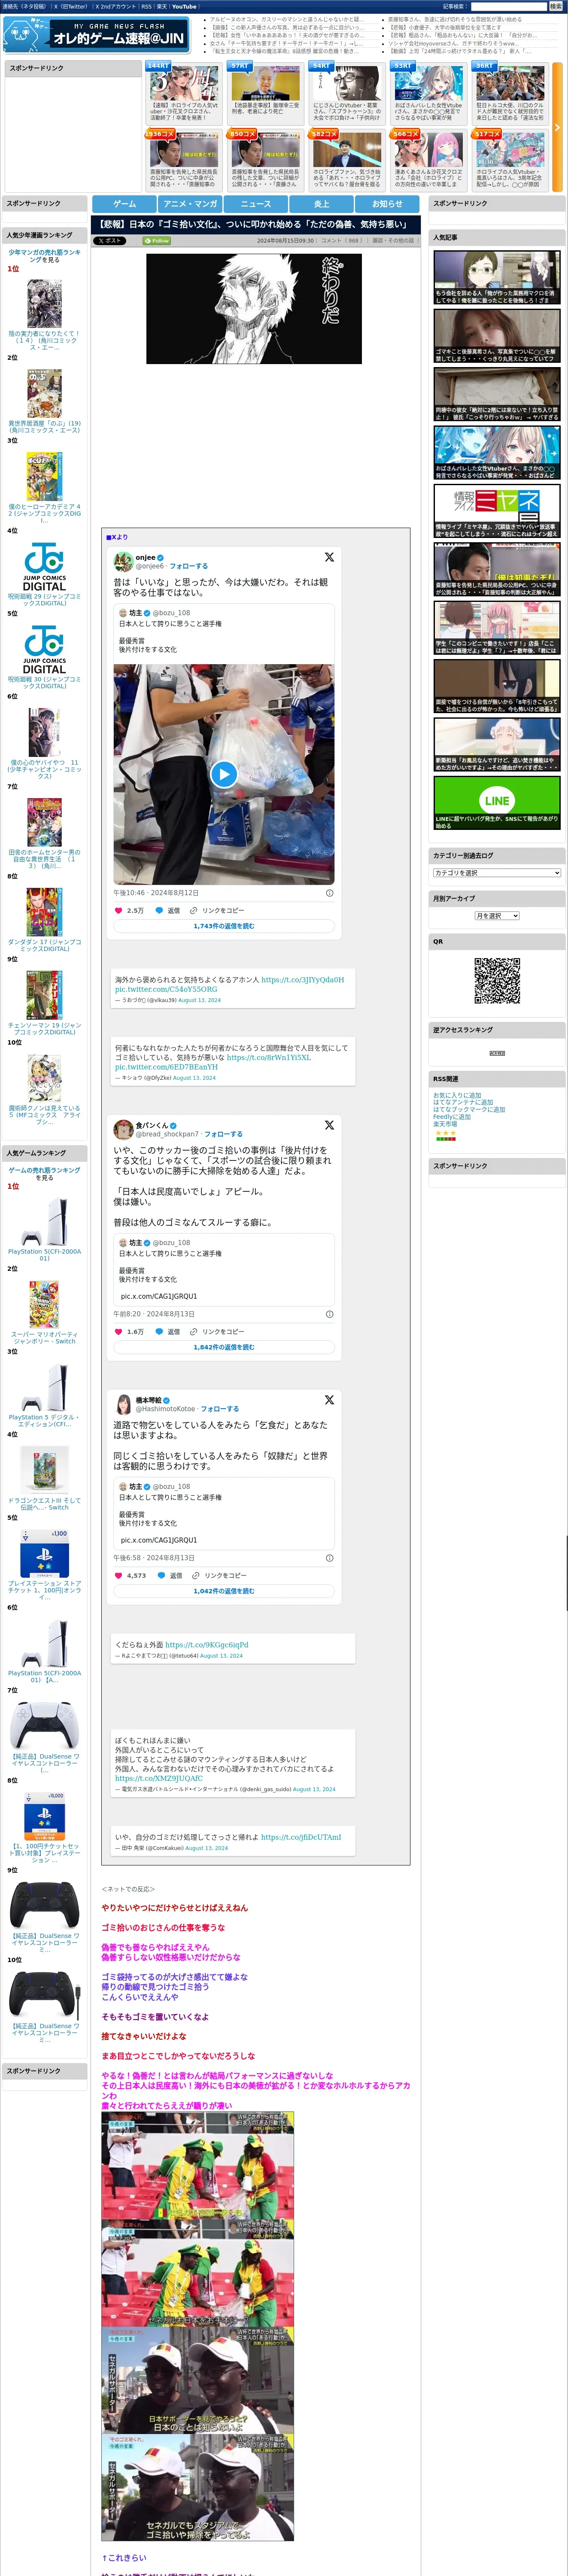Click the お気に入りに追加 link
568x2576 pixels.
click(x=457, y=1095)
